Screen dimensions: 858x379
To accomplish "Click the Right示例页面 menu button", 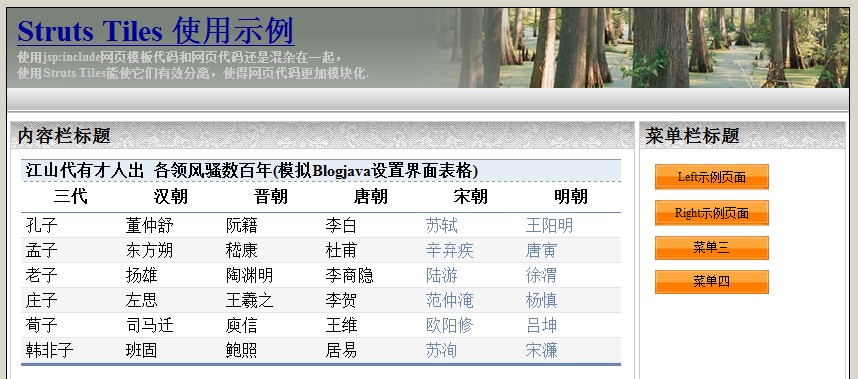I will (711, 213).
